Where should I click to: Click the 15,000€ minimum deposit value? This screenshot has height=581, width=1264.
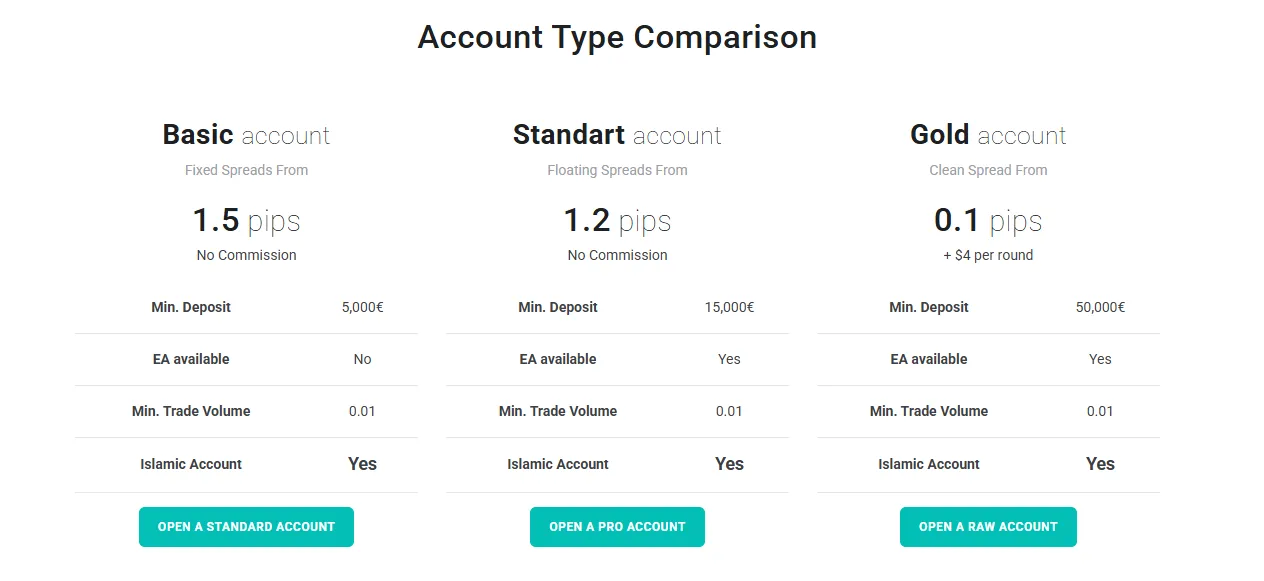tap(729, 307)
